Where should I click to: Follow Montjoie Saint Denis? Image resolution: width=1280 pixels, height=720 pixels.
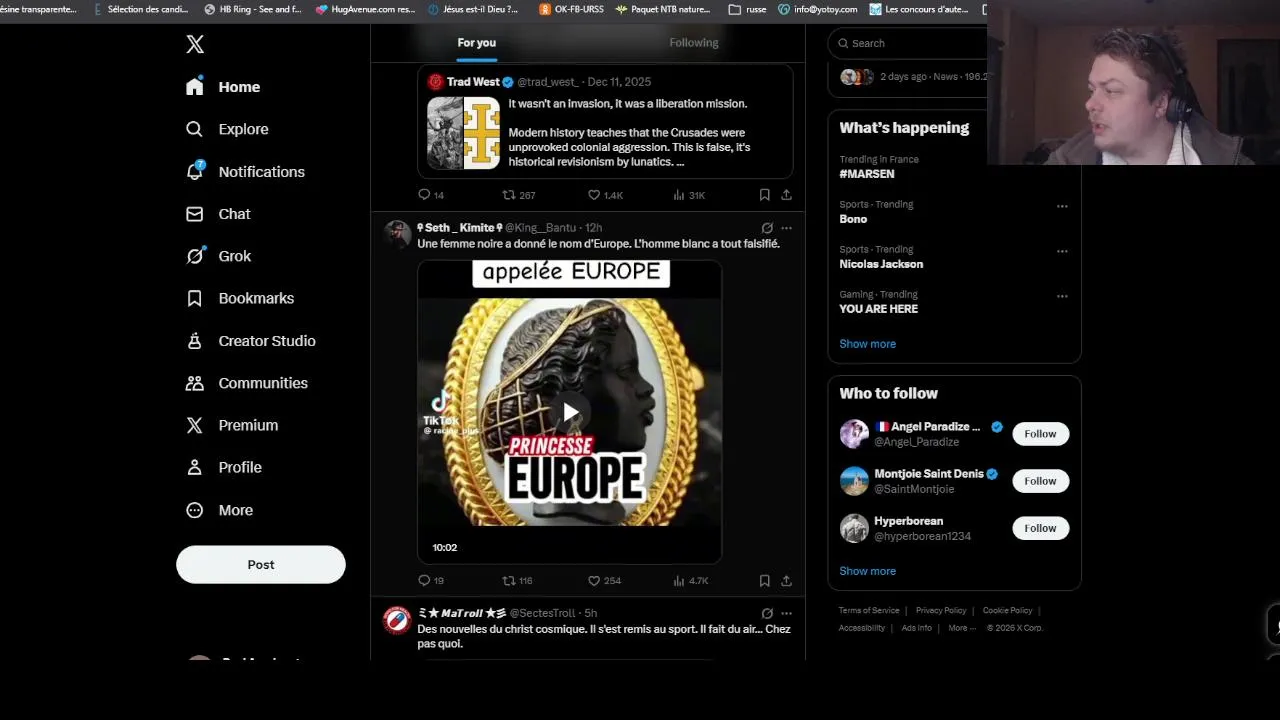coord(1040,481)
